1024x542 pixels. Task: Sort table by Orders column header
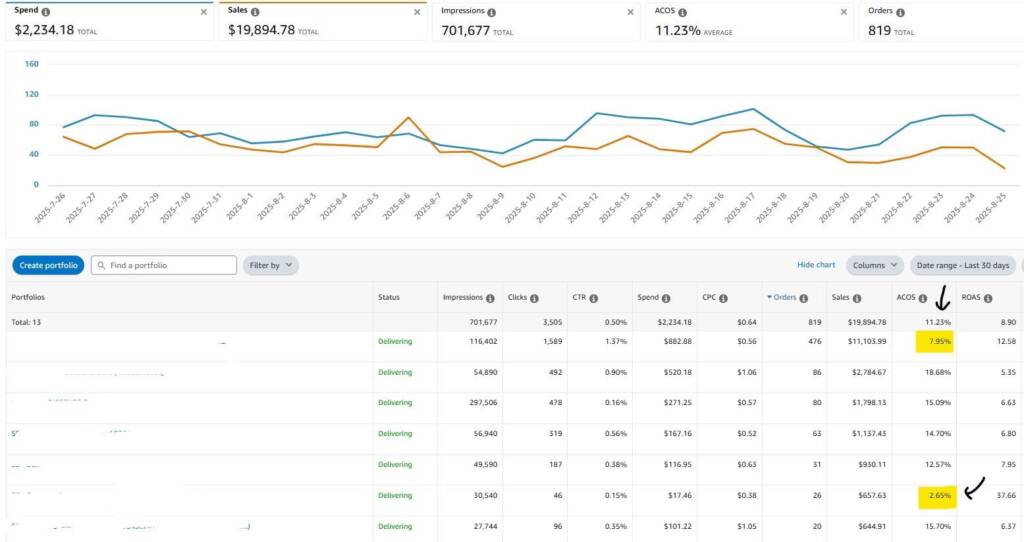785,298
